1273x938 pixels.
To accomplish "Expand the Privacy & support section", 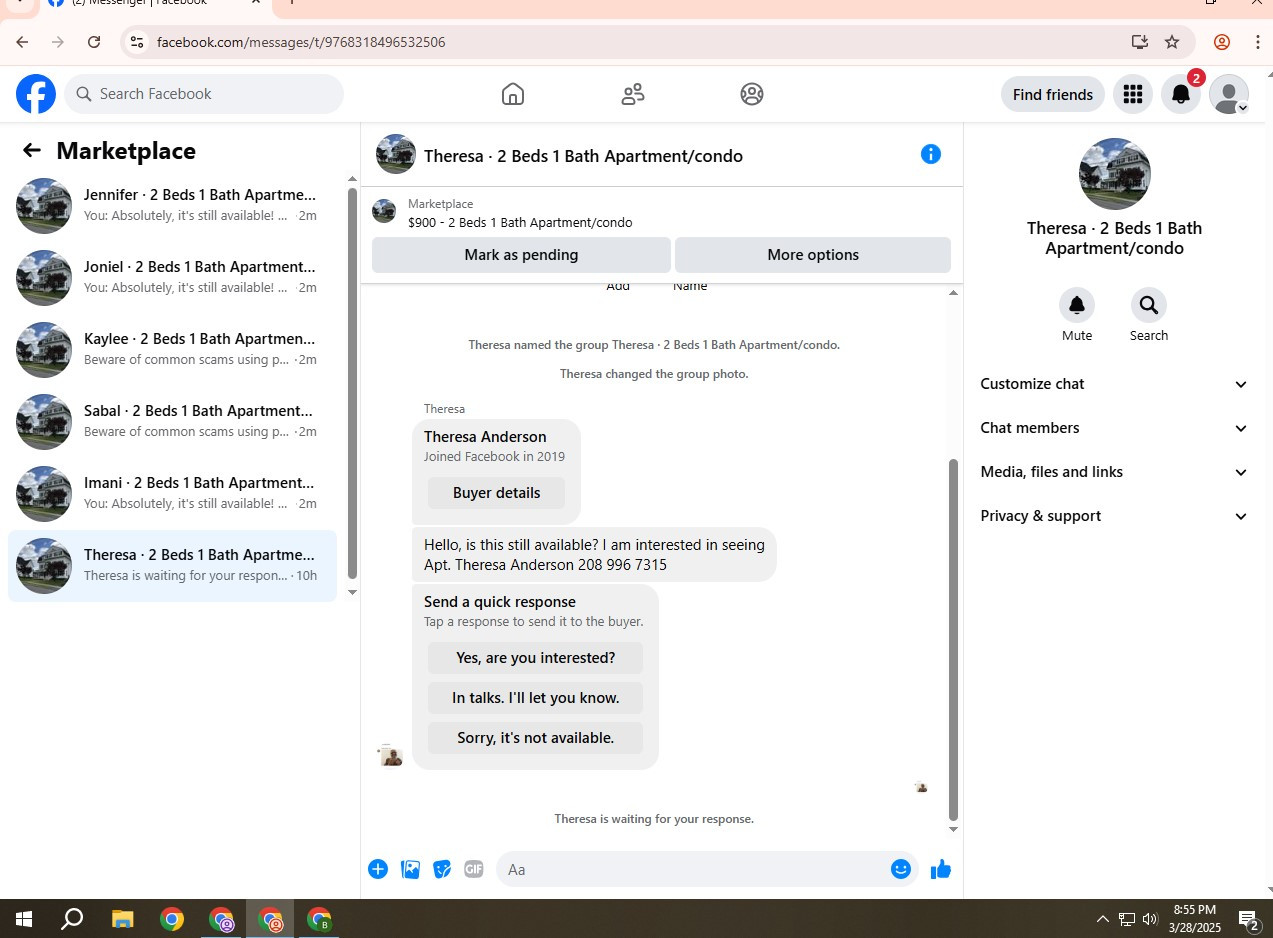I will (x=1114, y=516).
